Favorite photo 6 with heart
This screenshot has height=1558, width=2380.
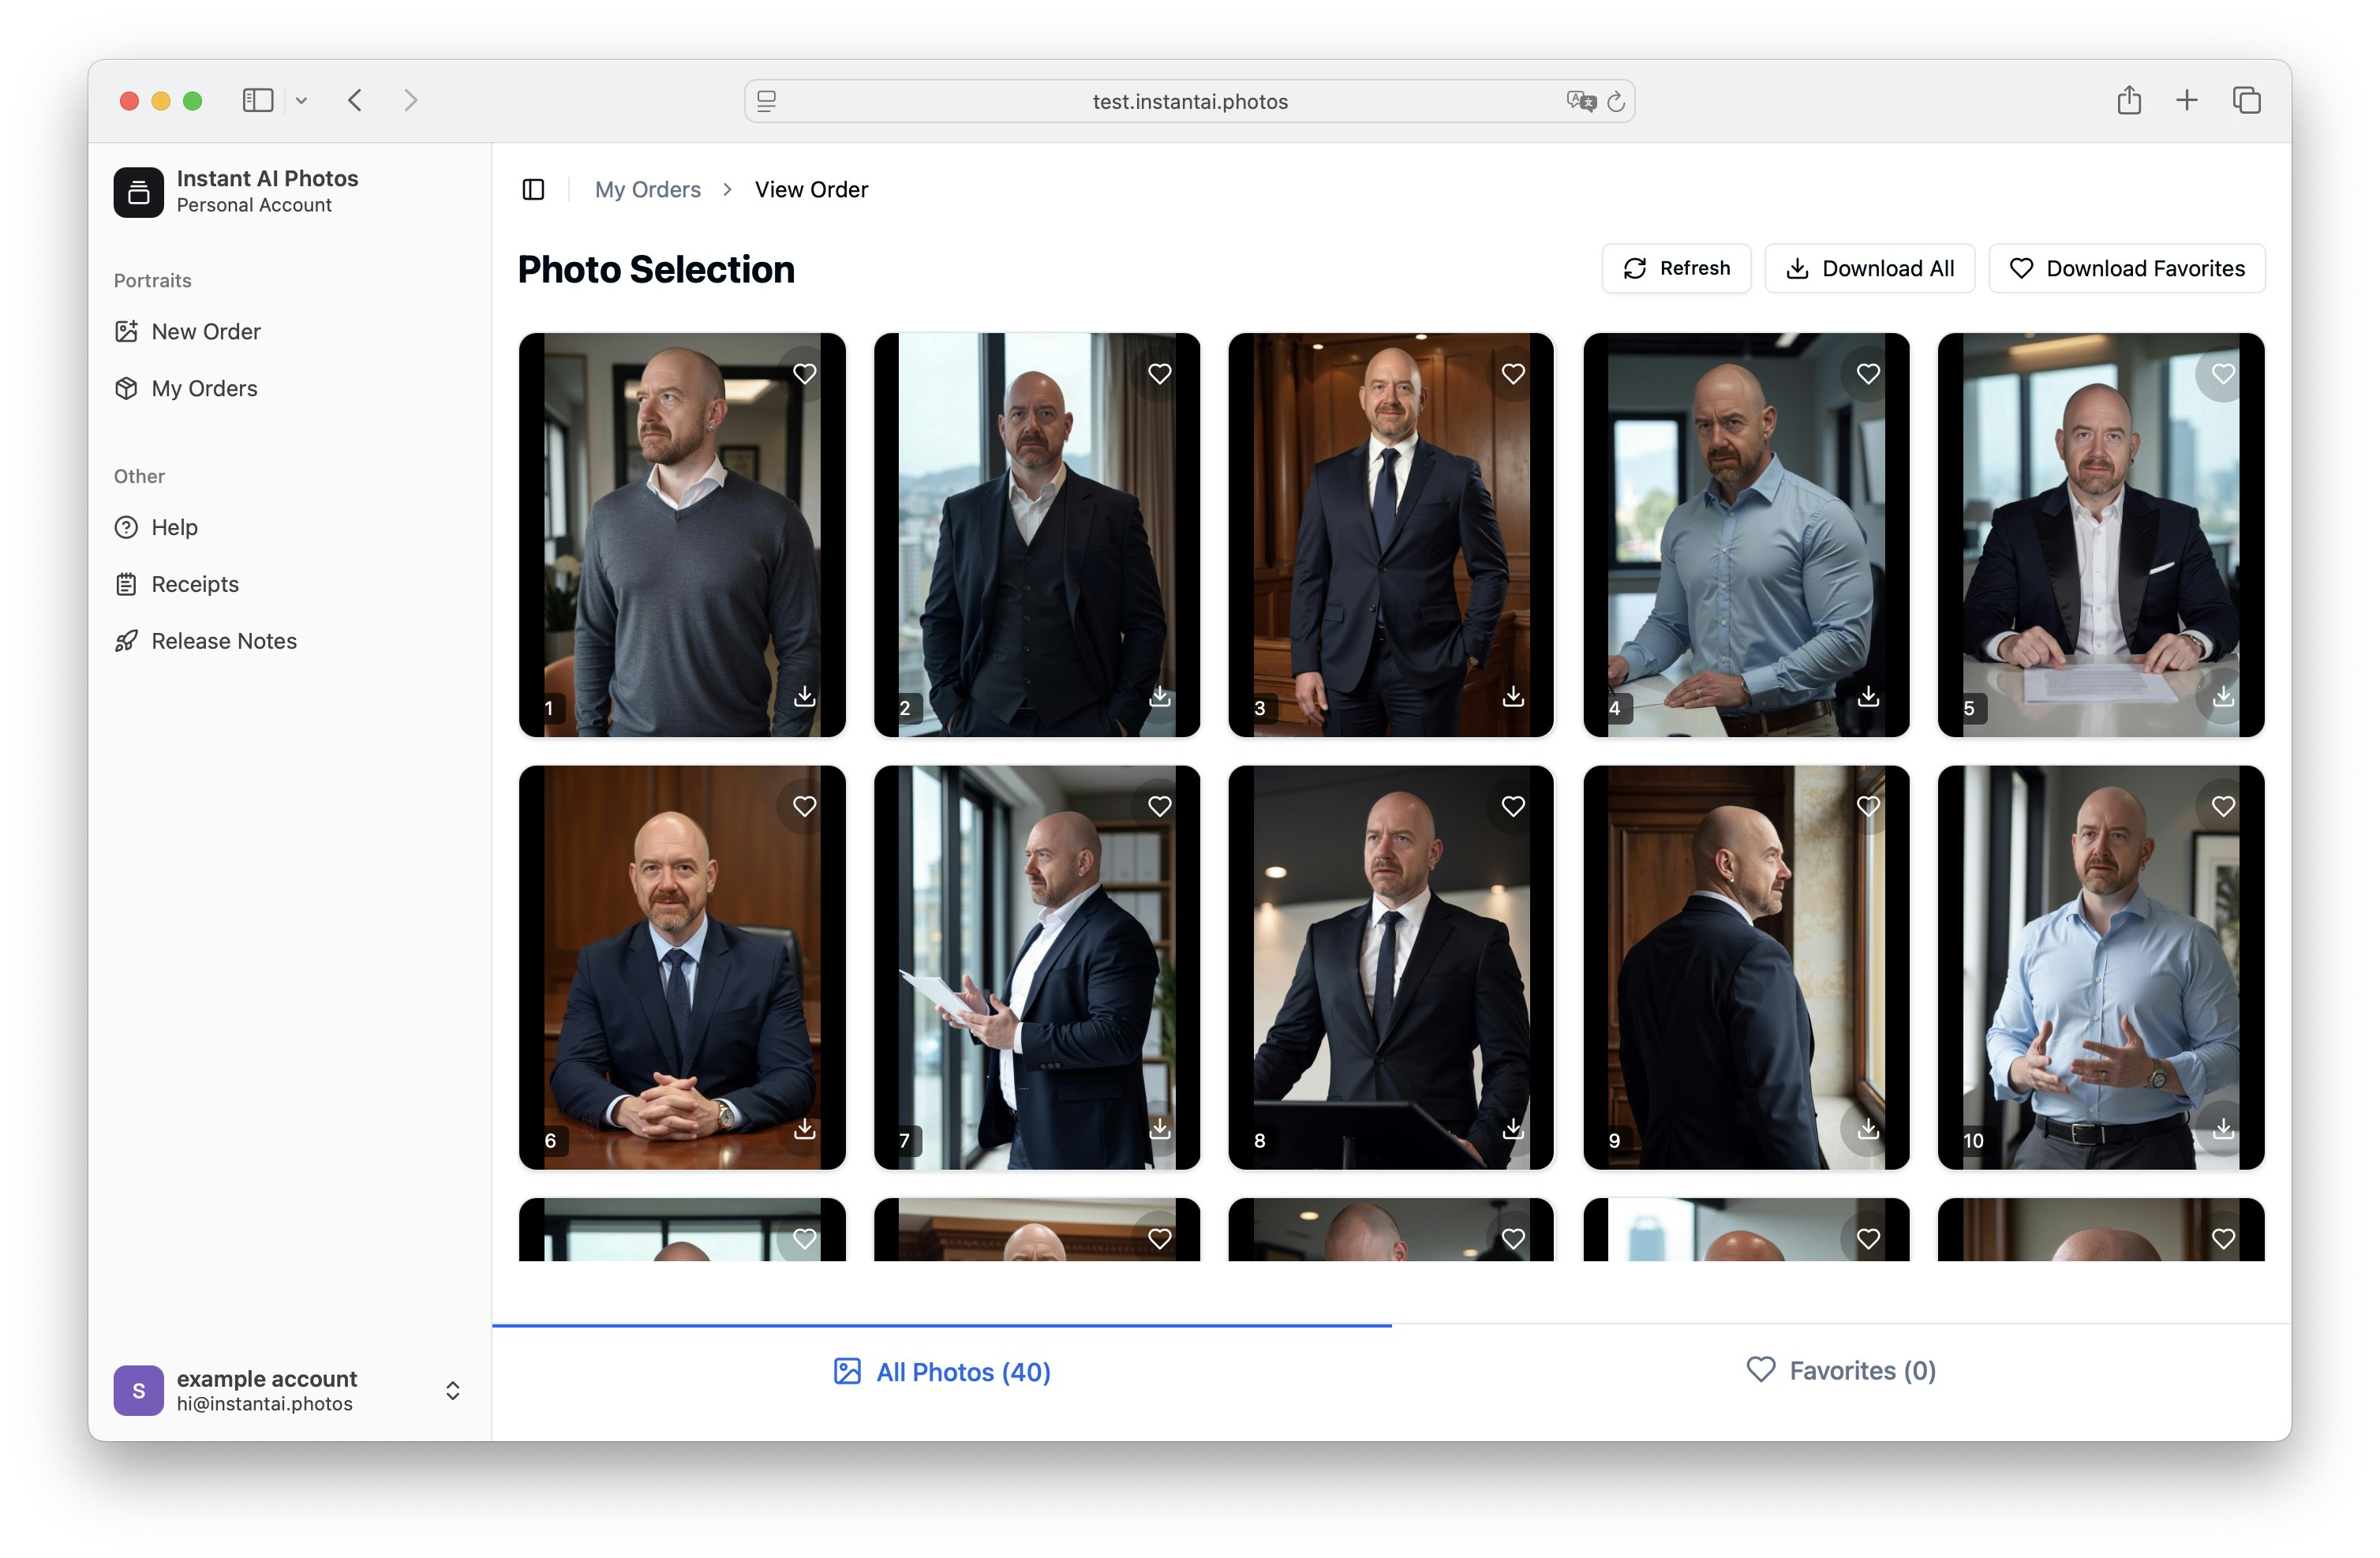(804, 806)
